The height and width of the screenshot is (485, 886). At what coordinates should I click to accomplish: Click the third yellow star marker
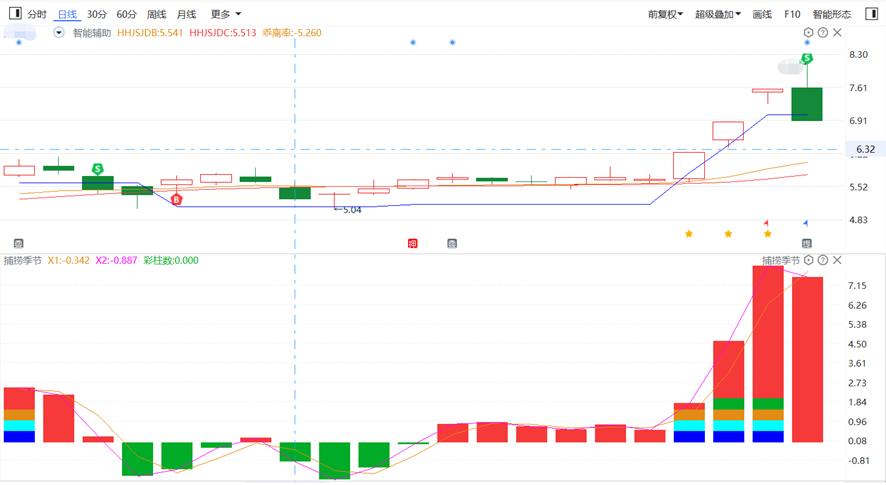pyautogui.click(x=767, y=234)
